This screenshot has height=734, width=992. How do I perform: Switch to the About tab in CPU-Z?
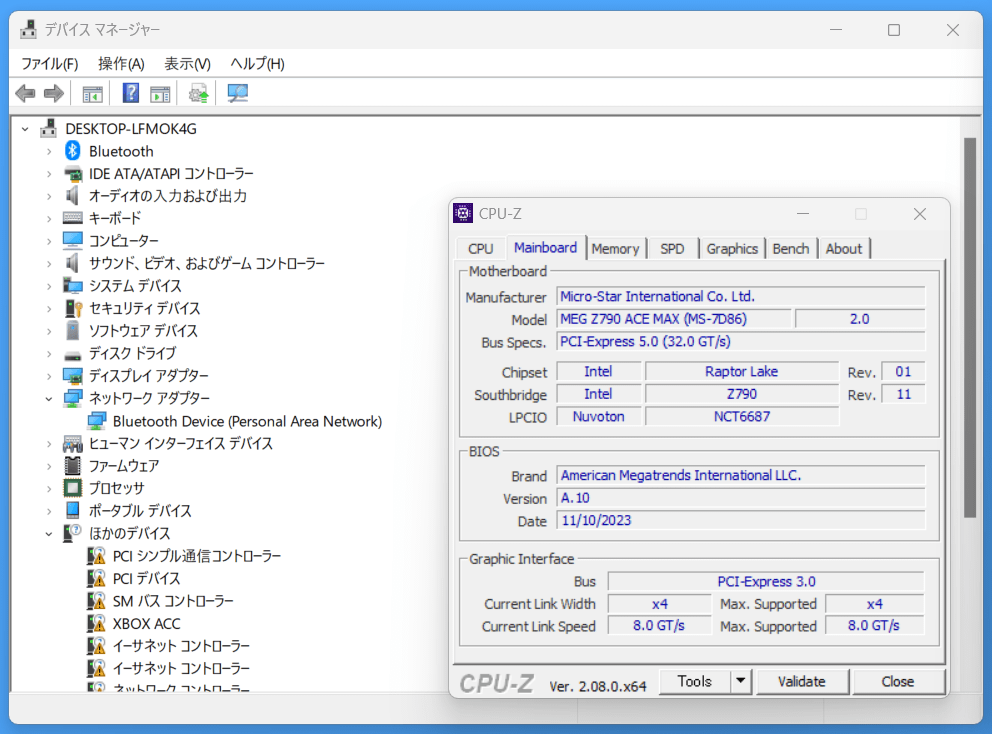pyautogui.click(x=844, y=249)
